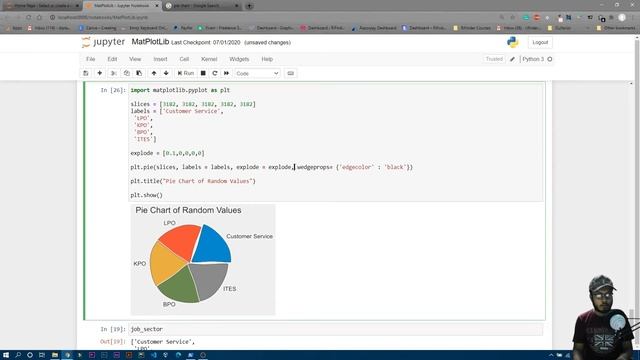The height and width of the screenshot is (360, 640).
Task: Rename the notebook titled MatPlotLib
Action: point(150,42)
